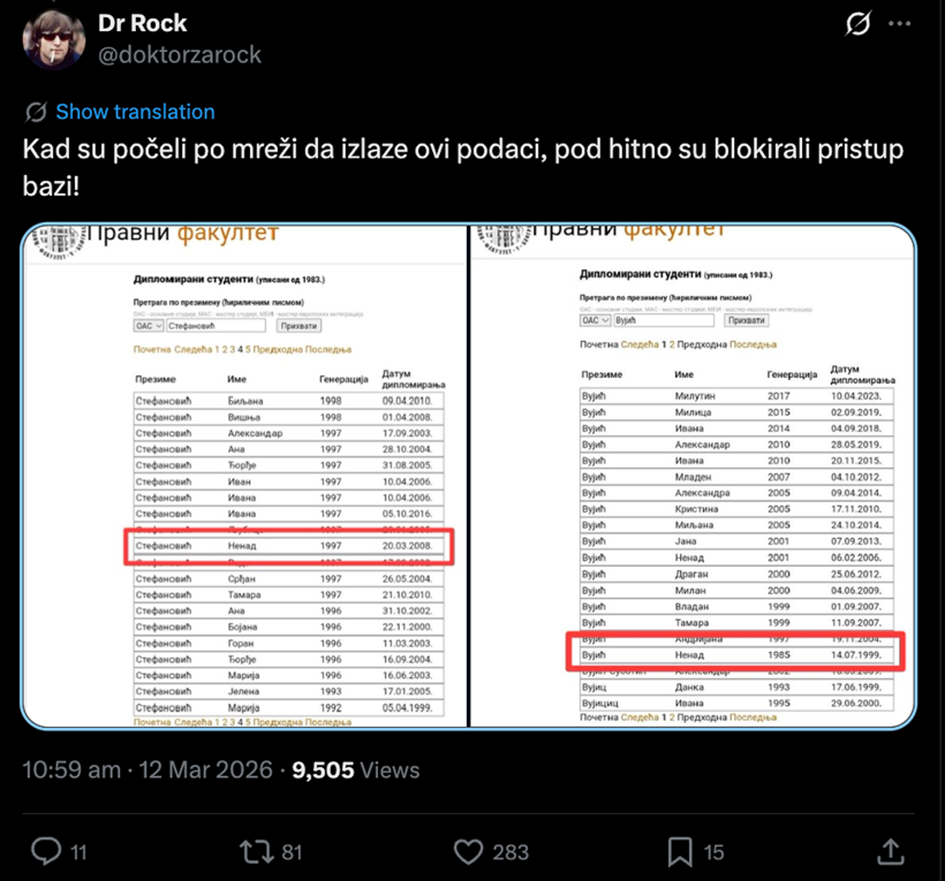Bookmark this post
This screenshot has height=881, width=945.
click(680, 851)
